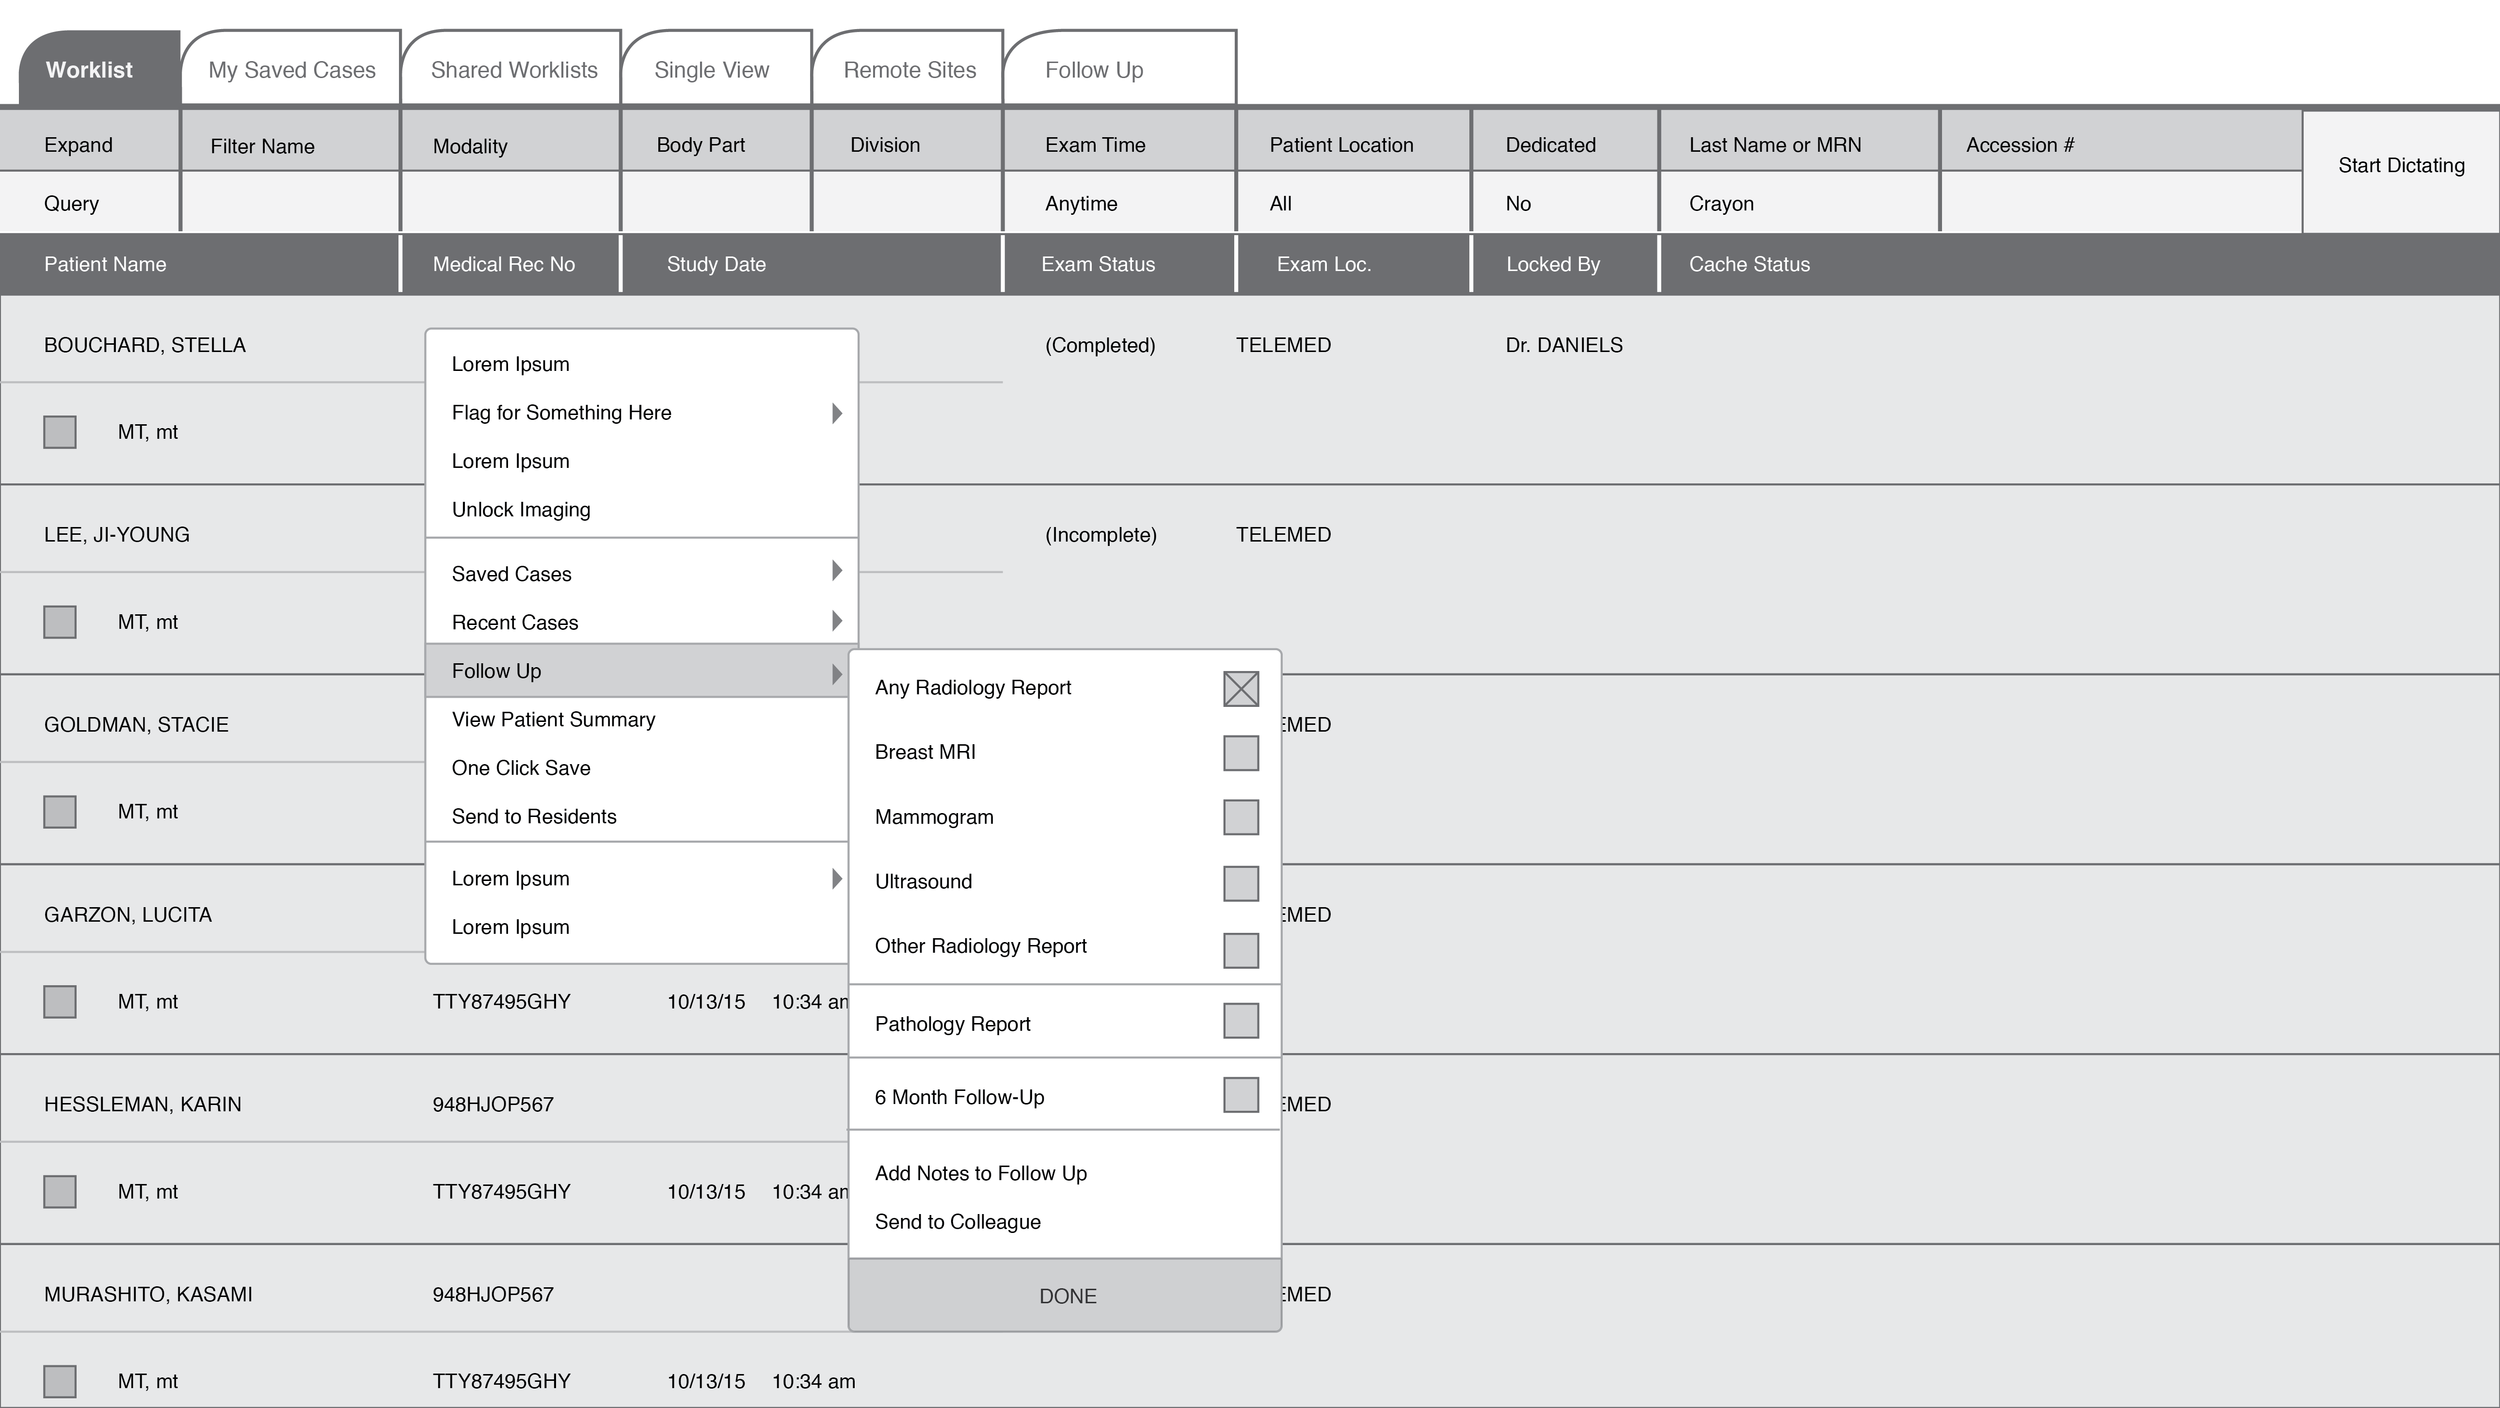Viewport: 2500px width, 1408px height.
Task: Check the Breast MRI checkbox
Action: tap(1241, 753)
